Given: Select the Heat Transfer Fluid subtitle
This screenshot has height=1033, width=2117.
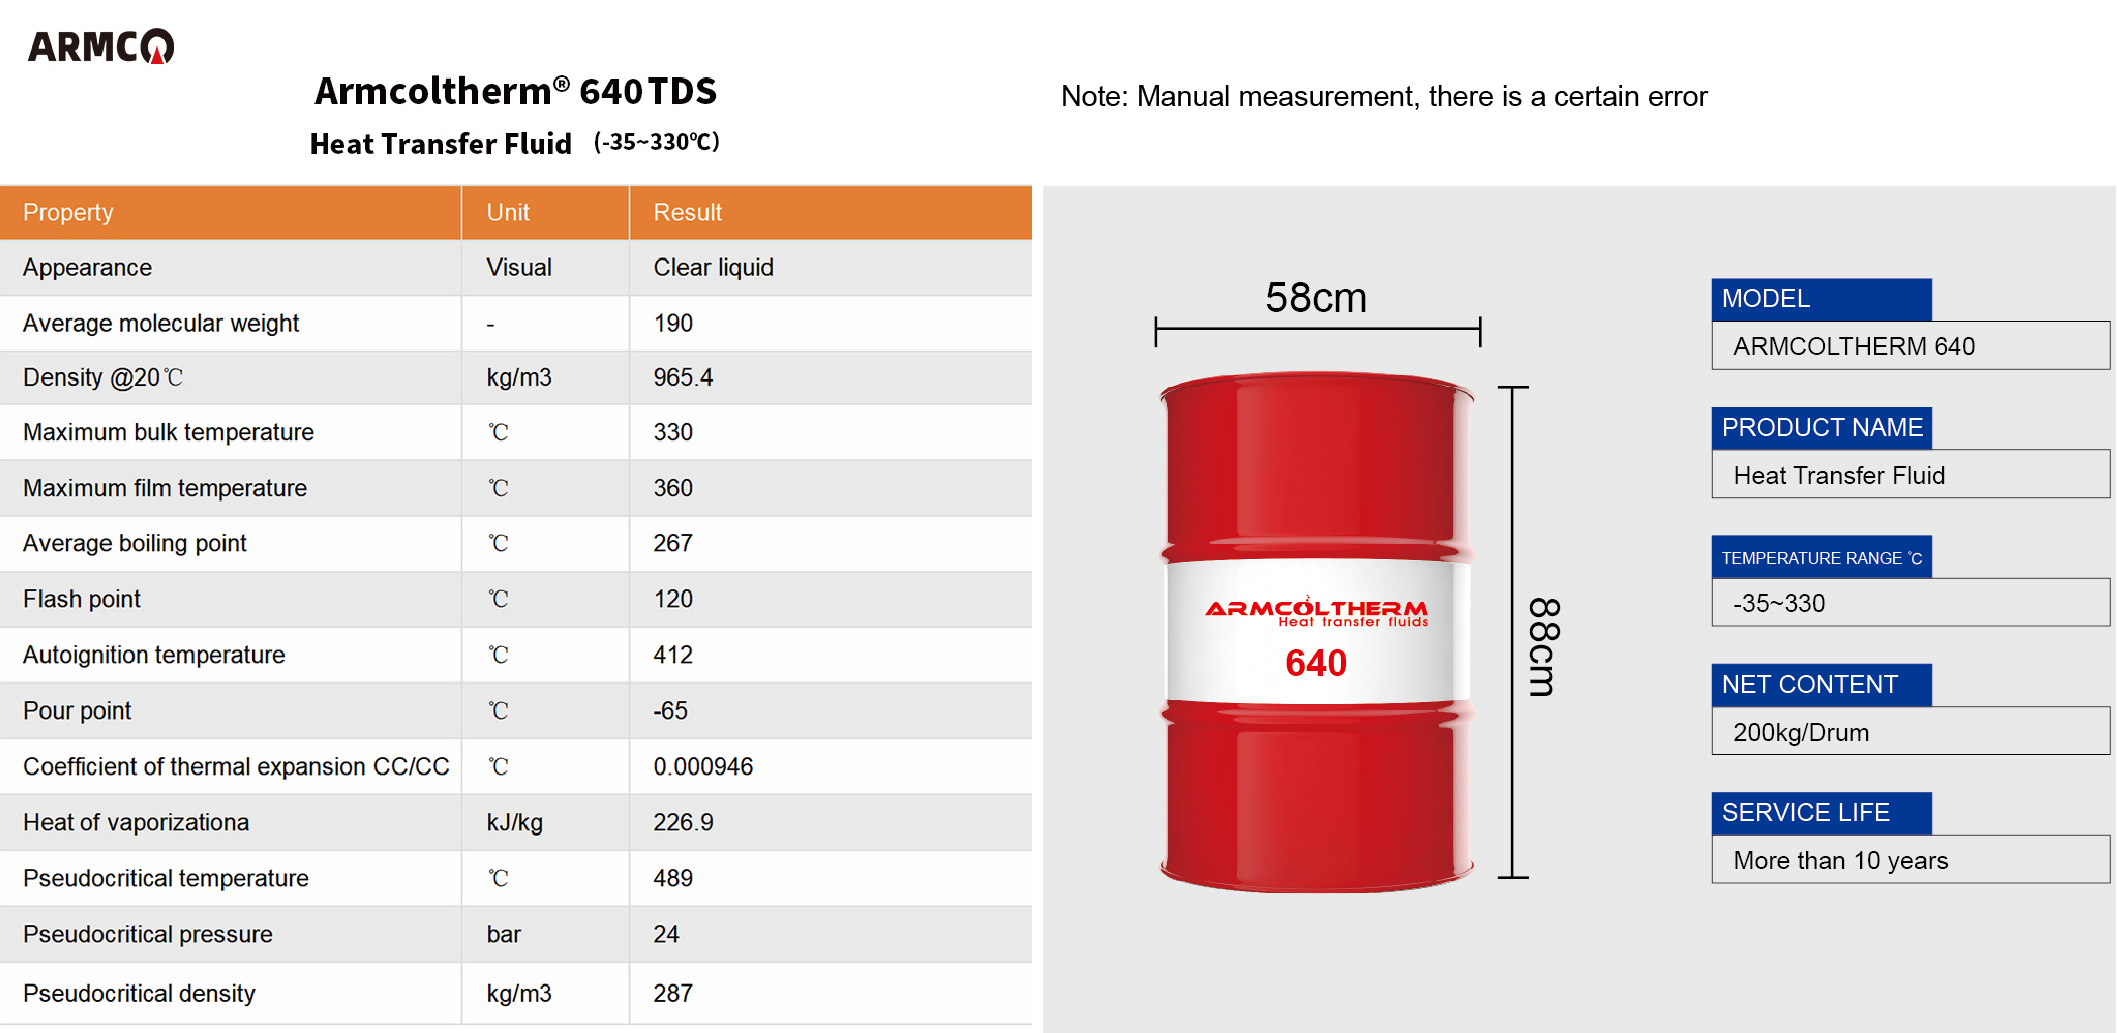Looking at the screenshot, I should 441,144.
